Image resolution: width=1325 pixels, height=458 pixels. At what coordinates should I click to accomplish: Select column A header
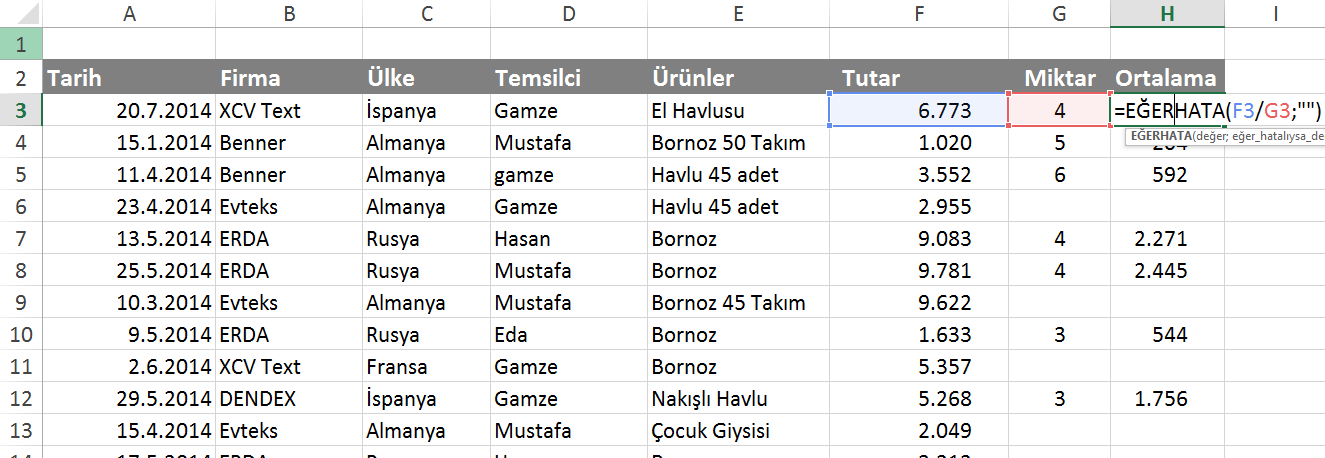(x=129, y=13)
